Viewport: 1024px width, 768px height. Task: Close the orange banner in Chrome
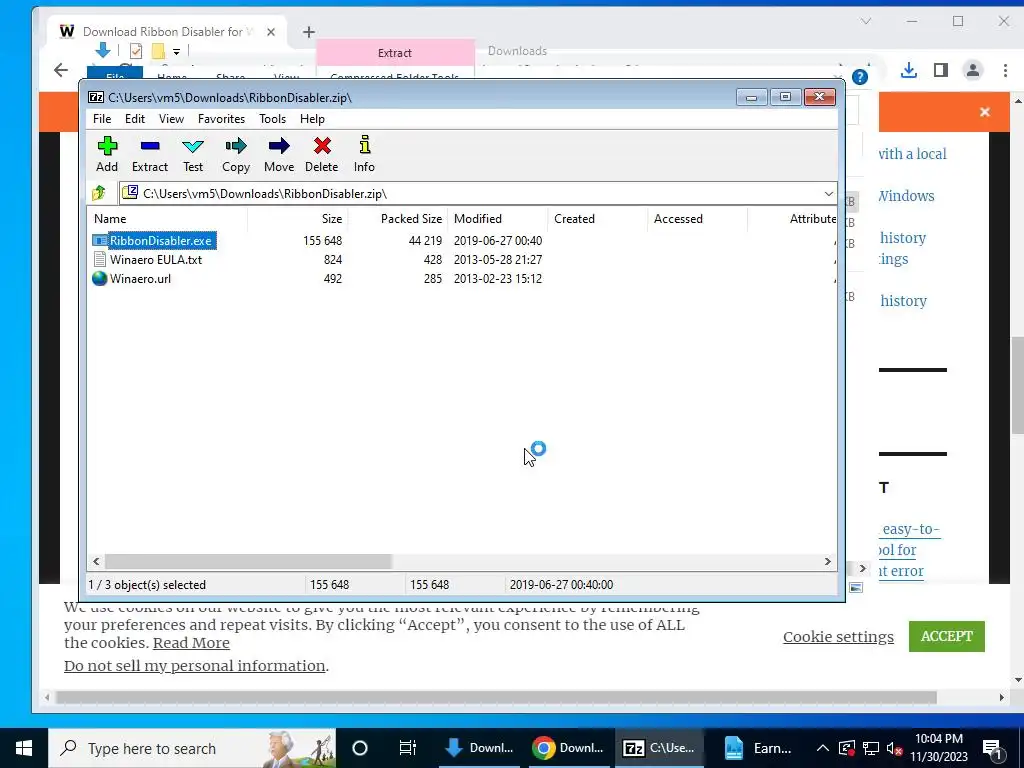pos(985,112)
